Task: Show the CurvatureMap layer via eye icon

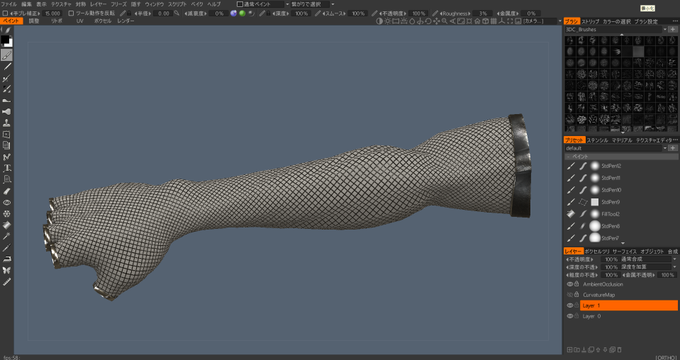Action: tap(570, 295)
